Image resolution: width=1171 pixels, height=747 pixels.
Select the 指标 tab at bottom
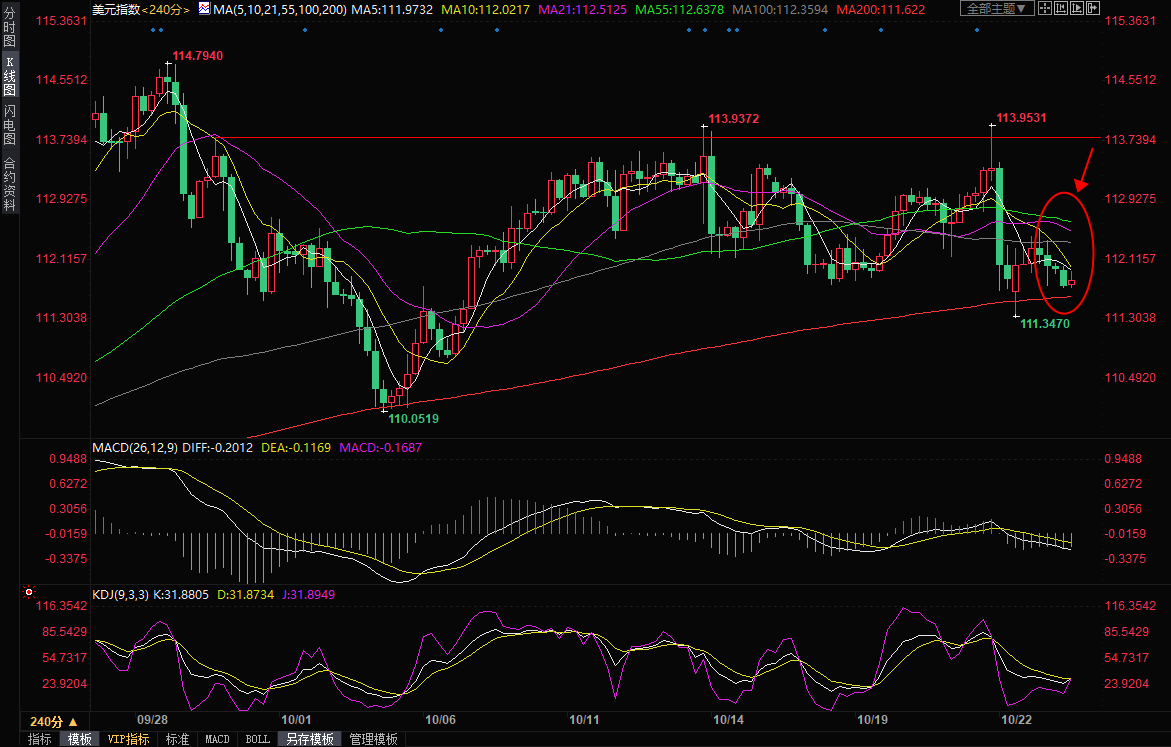tap(40, 739)
